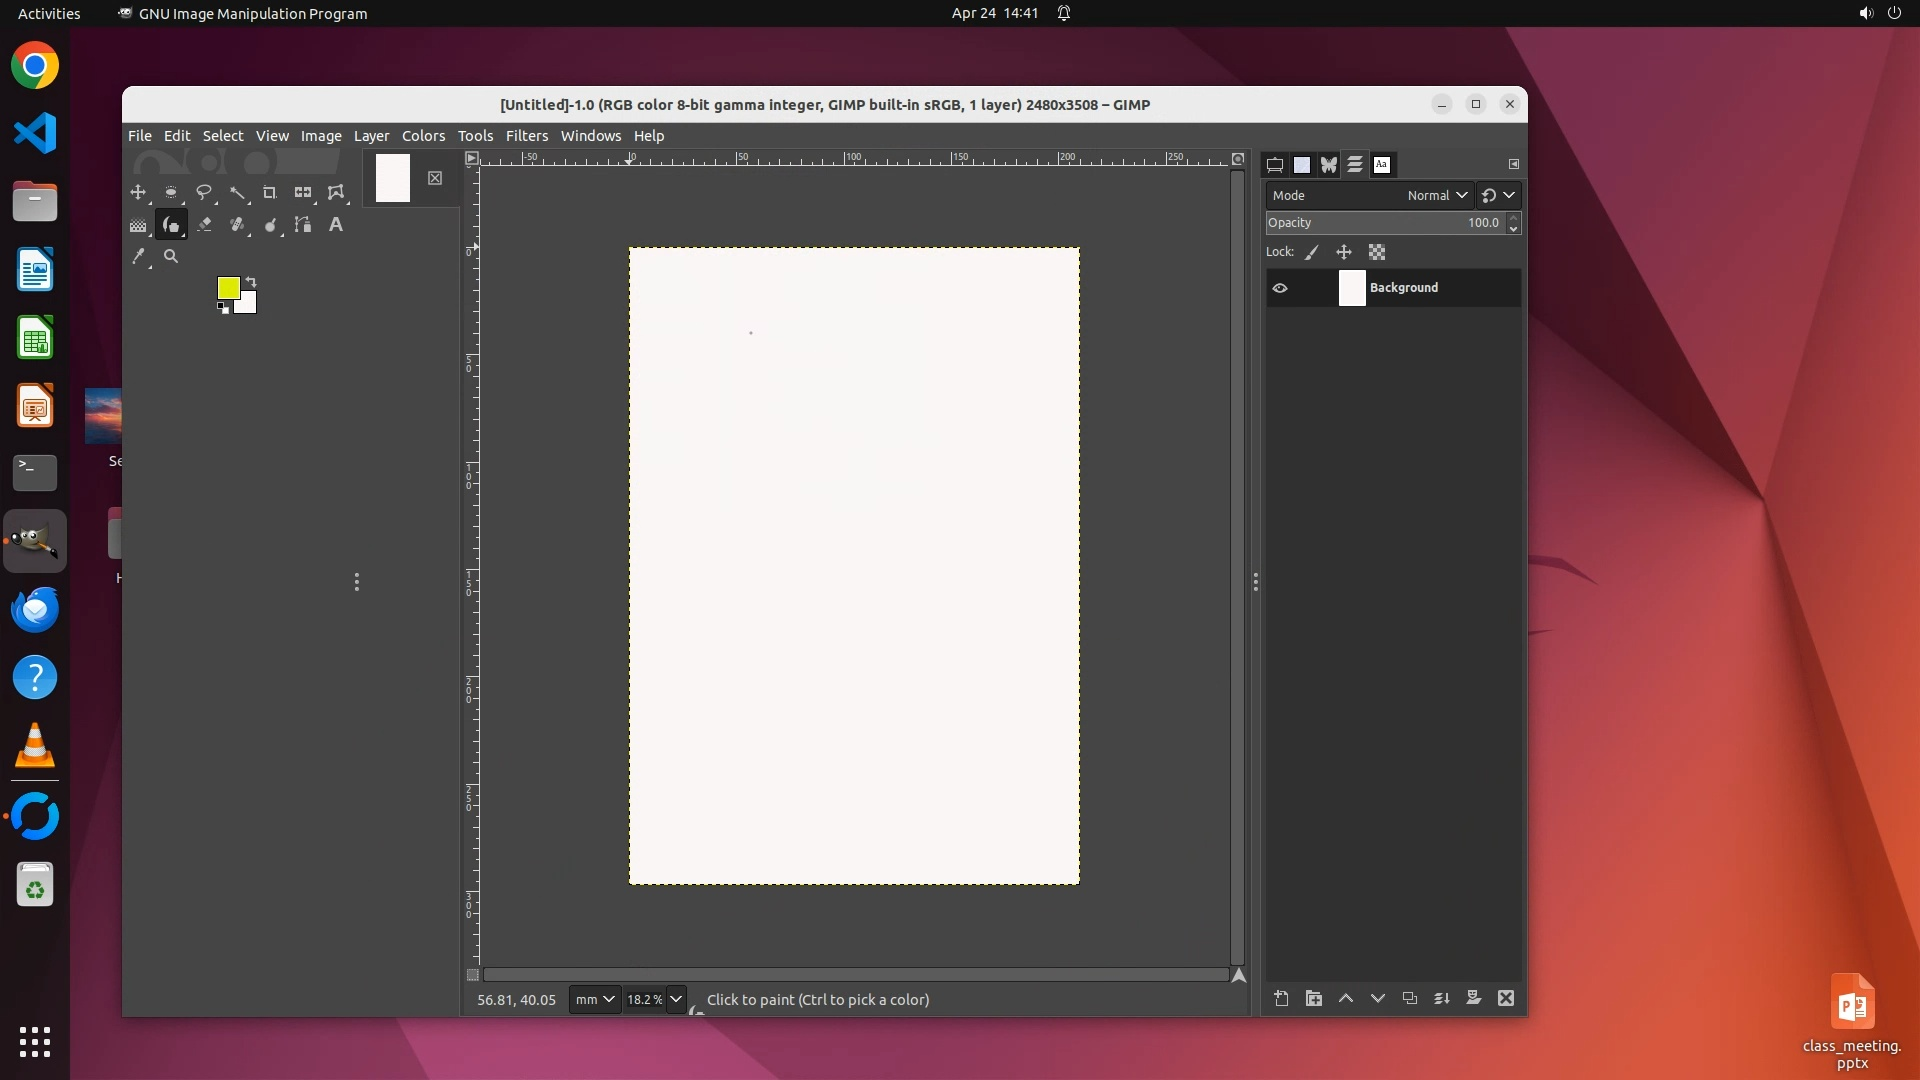Select the Eraser tool
This screenshot has height=1080, width=1920.
pos(204,225)
